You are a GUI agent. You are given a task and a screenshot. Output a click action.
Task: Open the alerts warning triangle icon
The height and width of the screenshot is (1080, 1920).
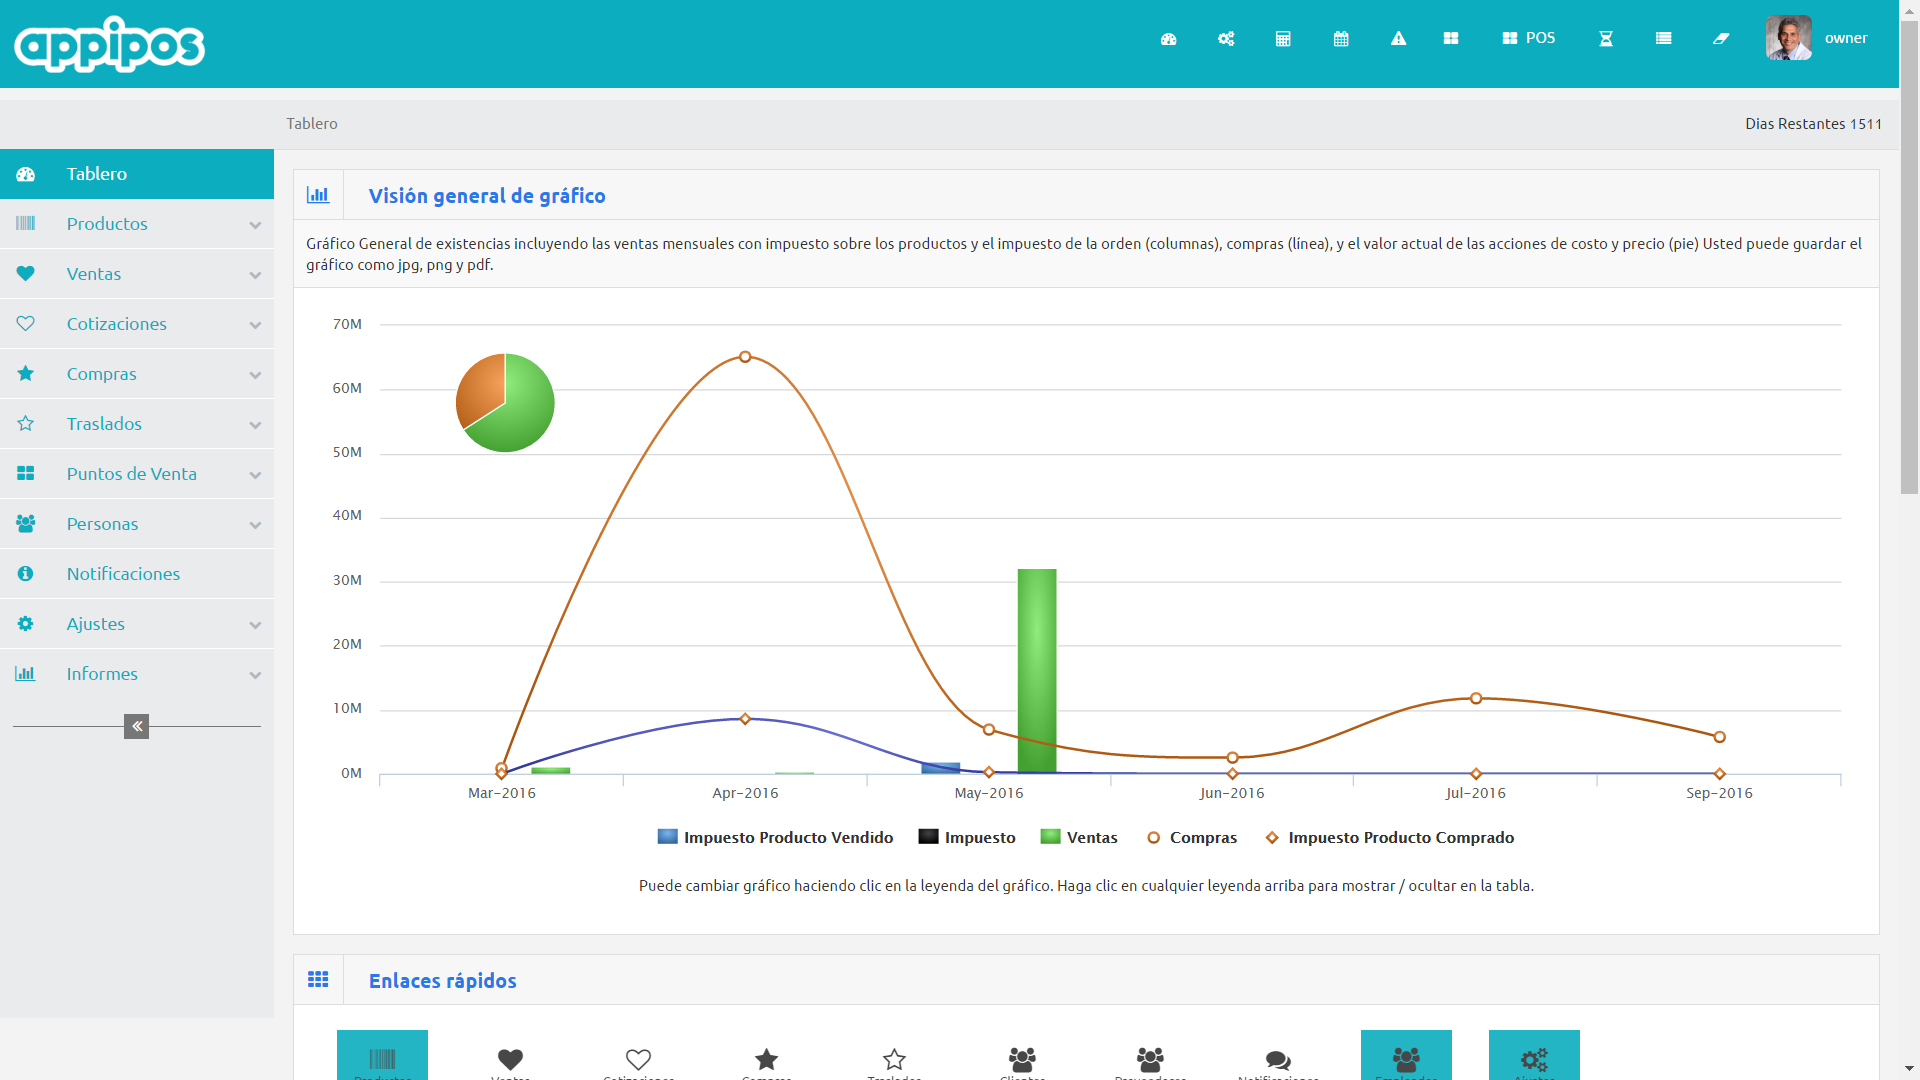point(1398,39)
